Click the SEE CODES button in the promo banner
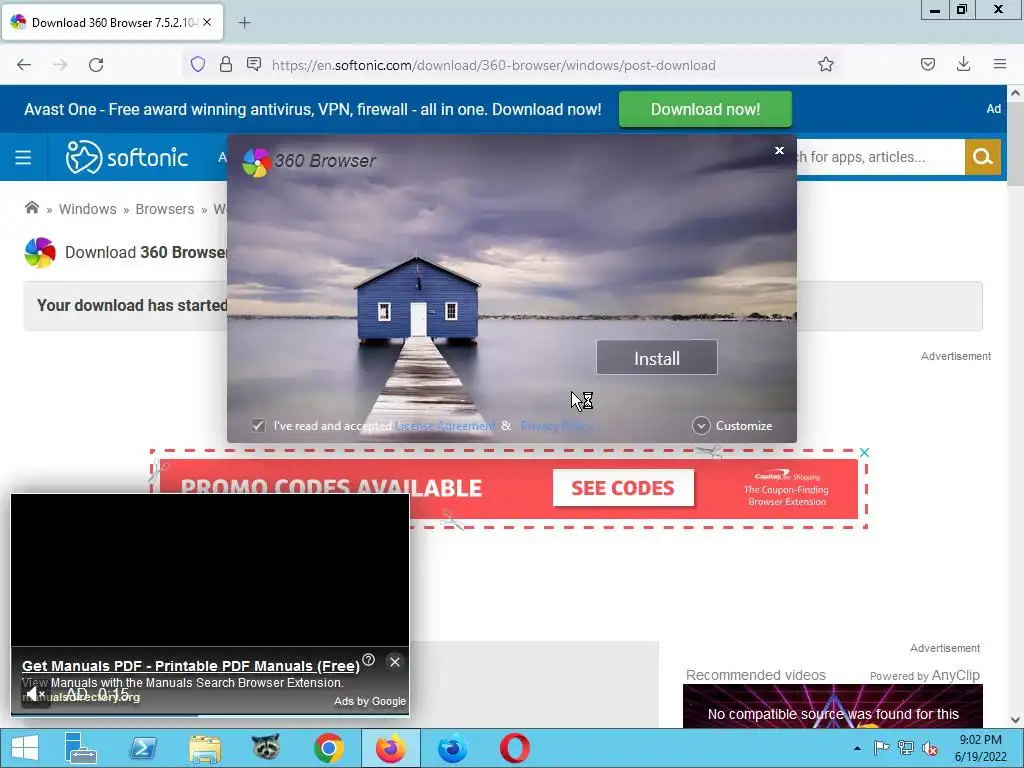The height and width of the screenshot is (768, 1024). pyautogui.click(x=623, y=488)
